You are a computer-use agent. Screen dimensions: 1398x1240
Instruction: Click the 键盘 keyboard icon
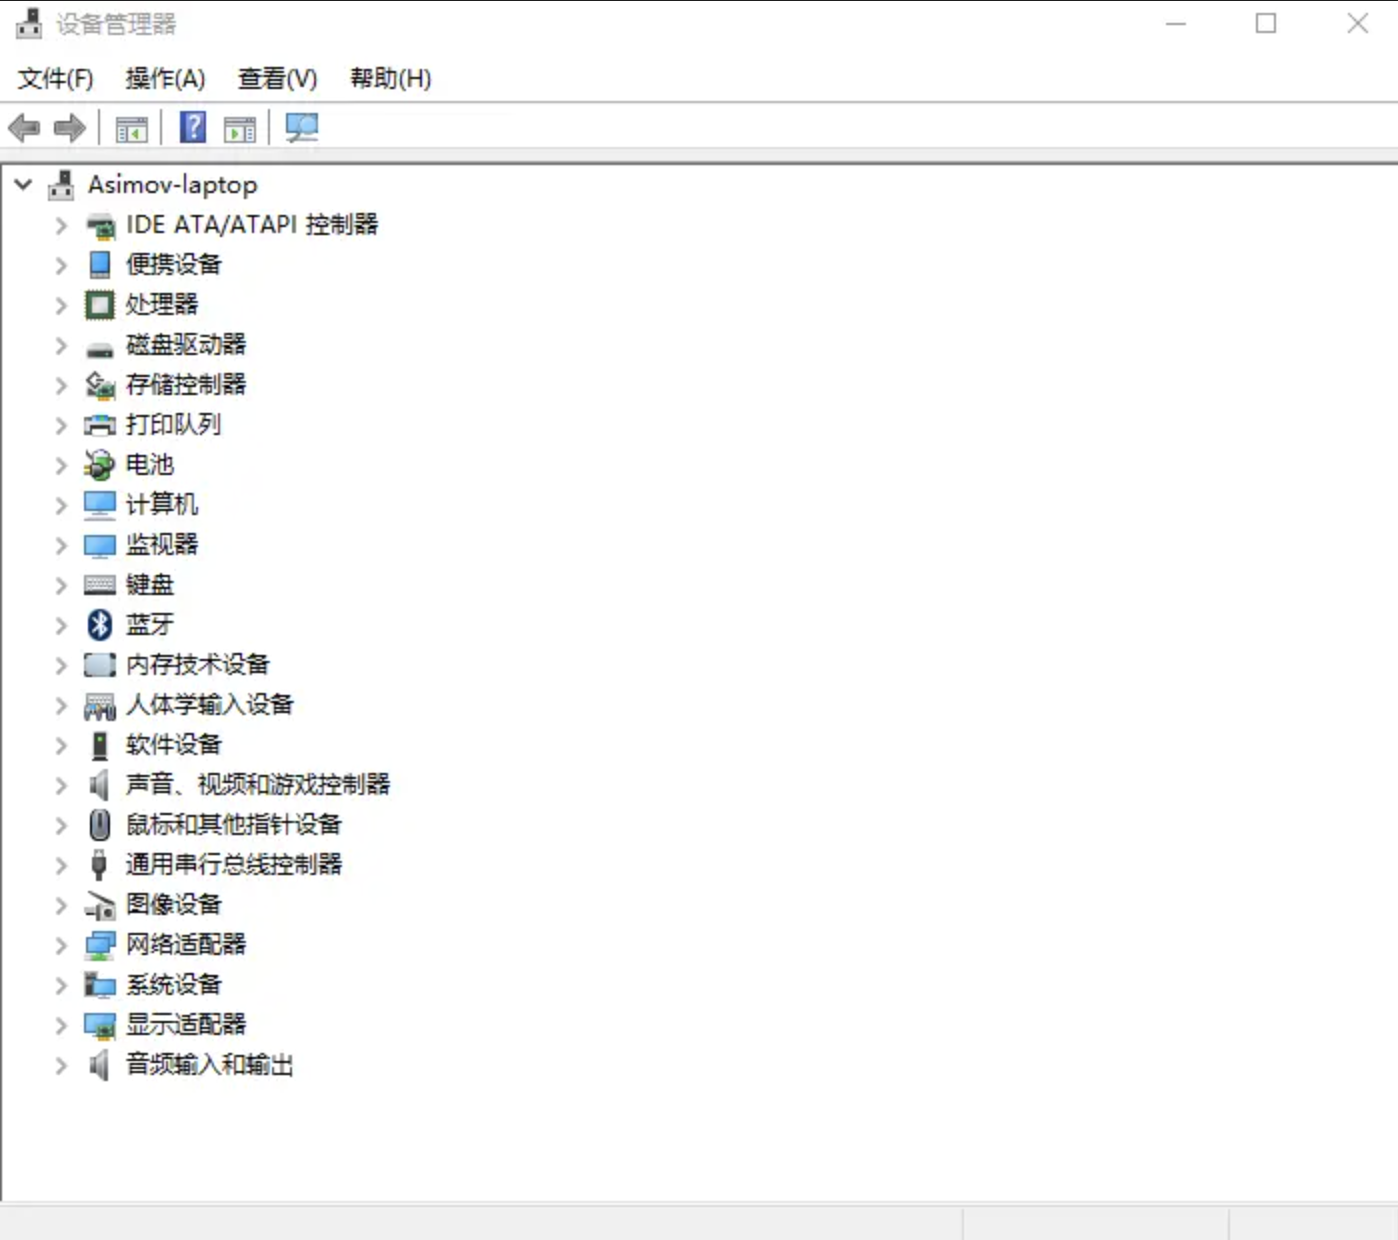point(100,585)
